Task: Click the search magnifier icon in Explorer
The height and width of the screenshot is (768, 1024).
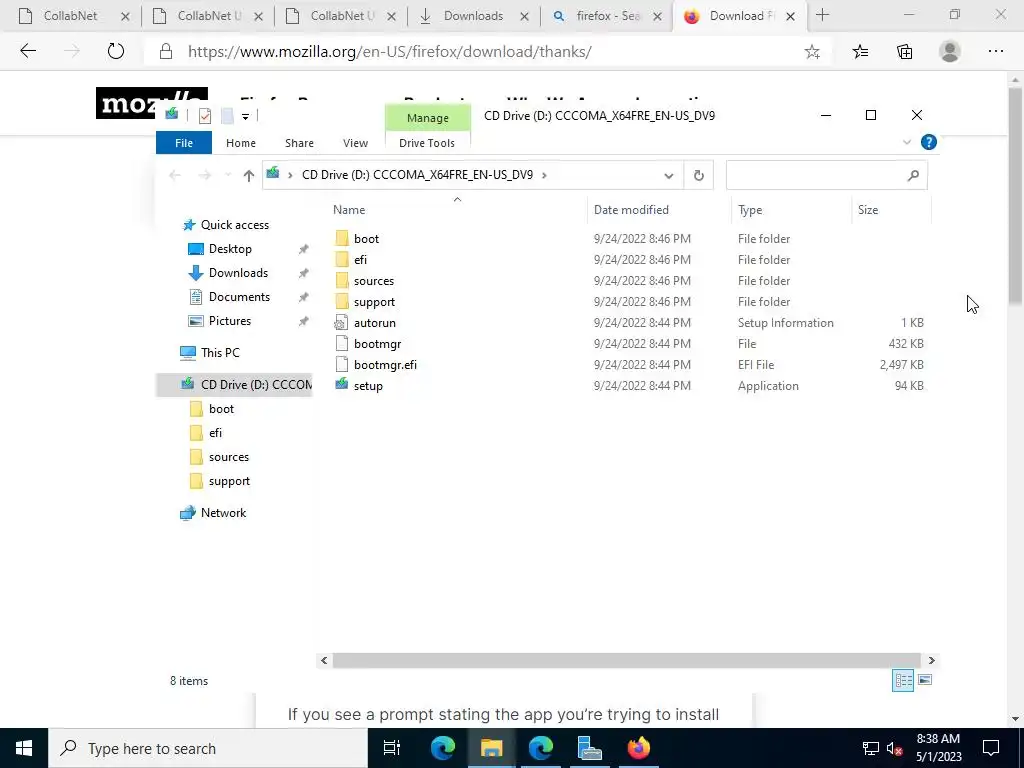Action: click(914, 175)
